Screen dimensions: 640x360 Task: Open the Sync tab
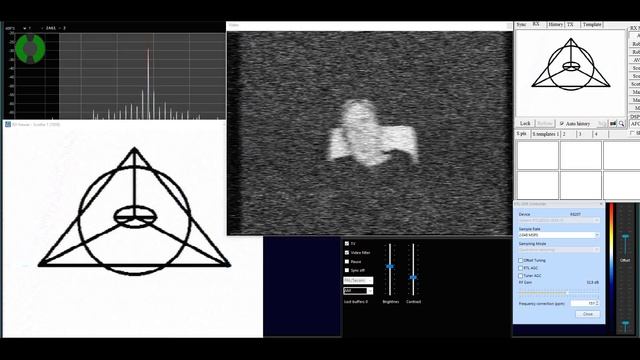[521, 24]
